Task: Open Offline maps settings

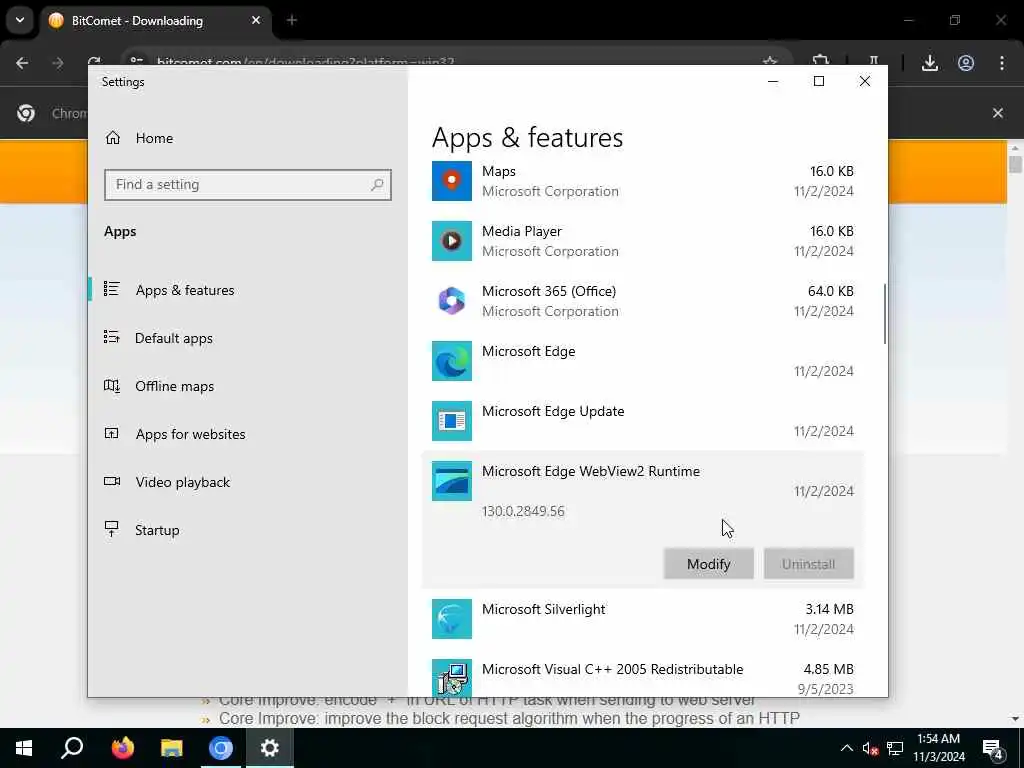Action: coord(247,386)
